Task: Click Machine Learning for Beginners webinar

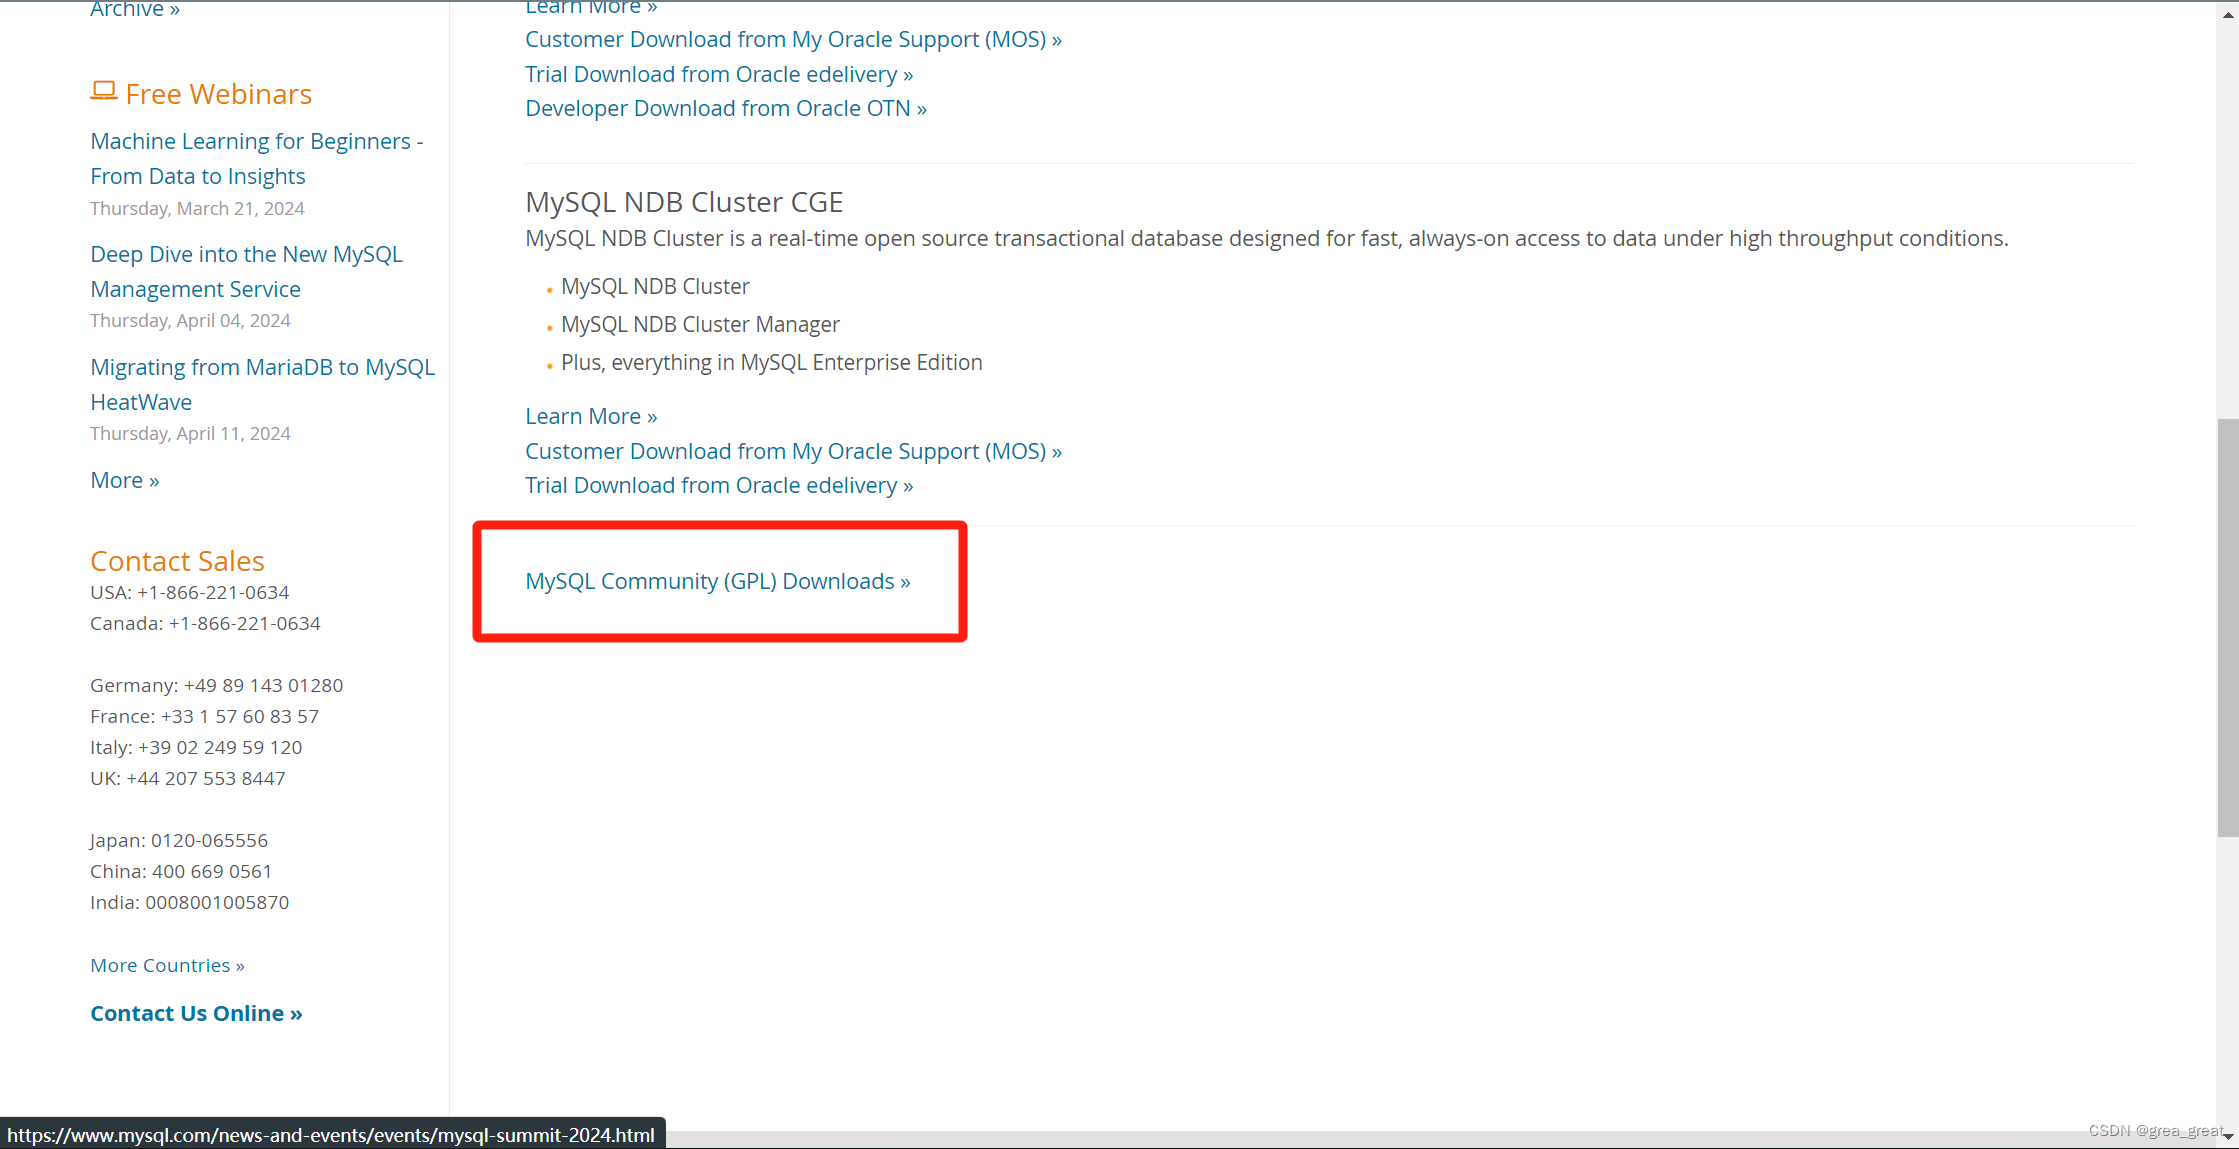Action: point(256,157)
